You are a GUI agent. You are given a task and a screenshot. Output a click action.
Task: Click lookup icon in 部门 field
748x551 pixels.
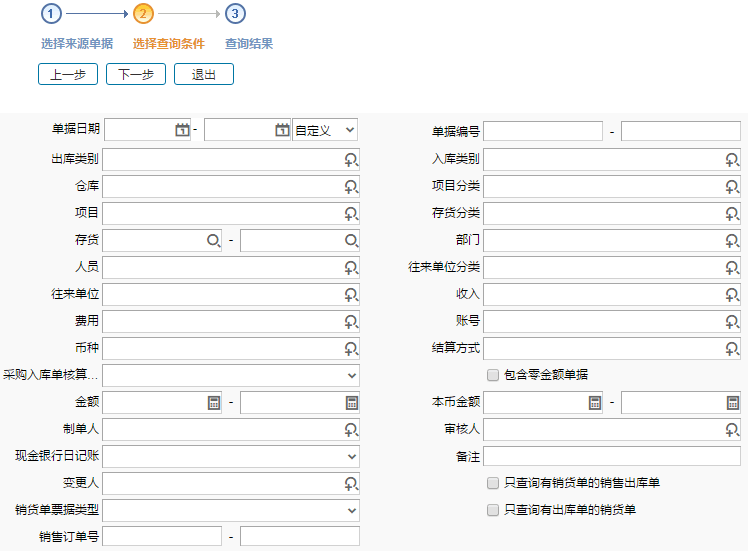(732, 240)
